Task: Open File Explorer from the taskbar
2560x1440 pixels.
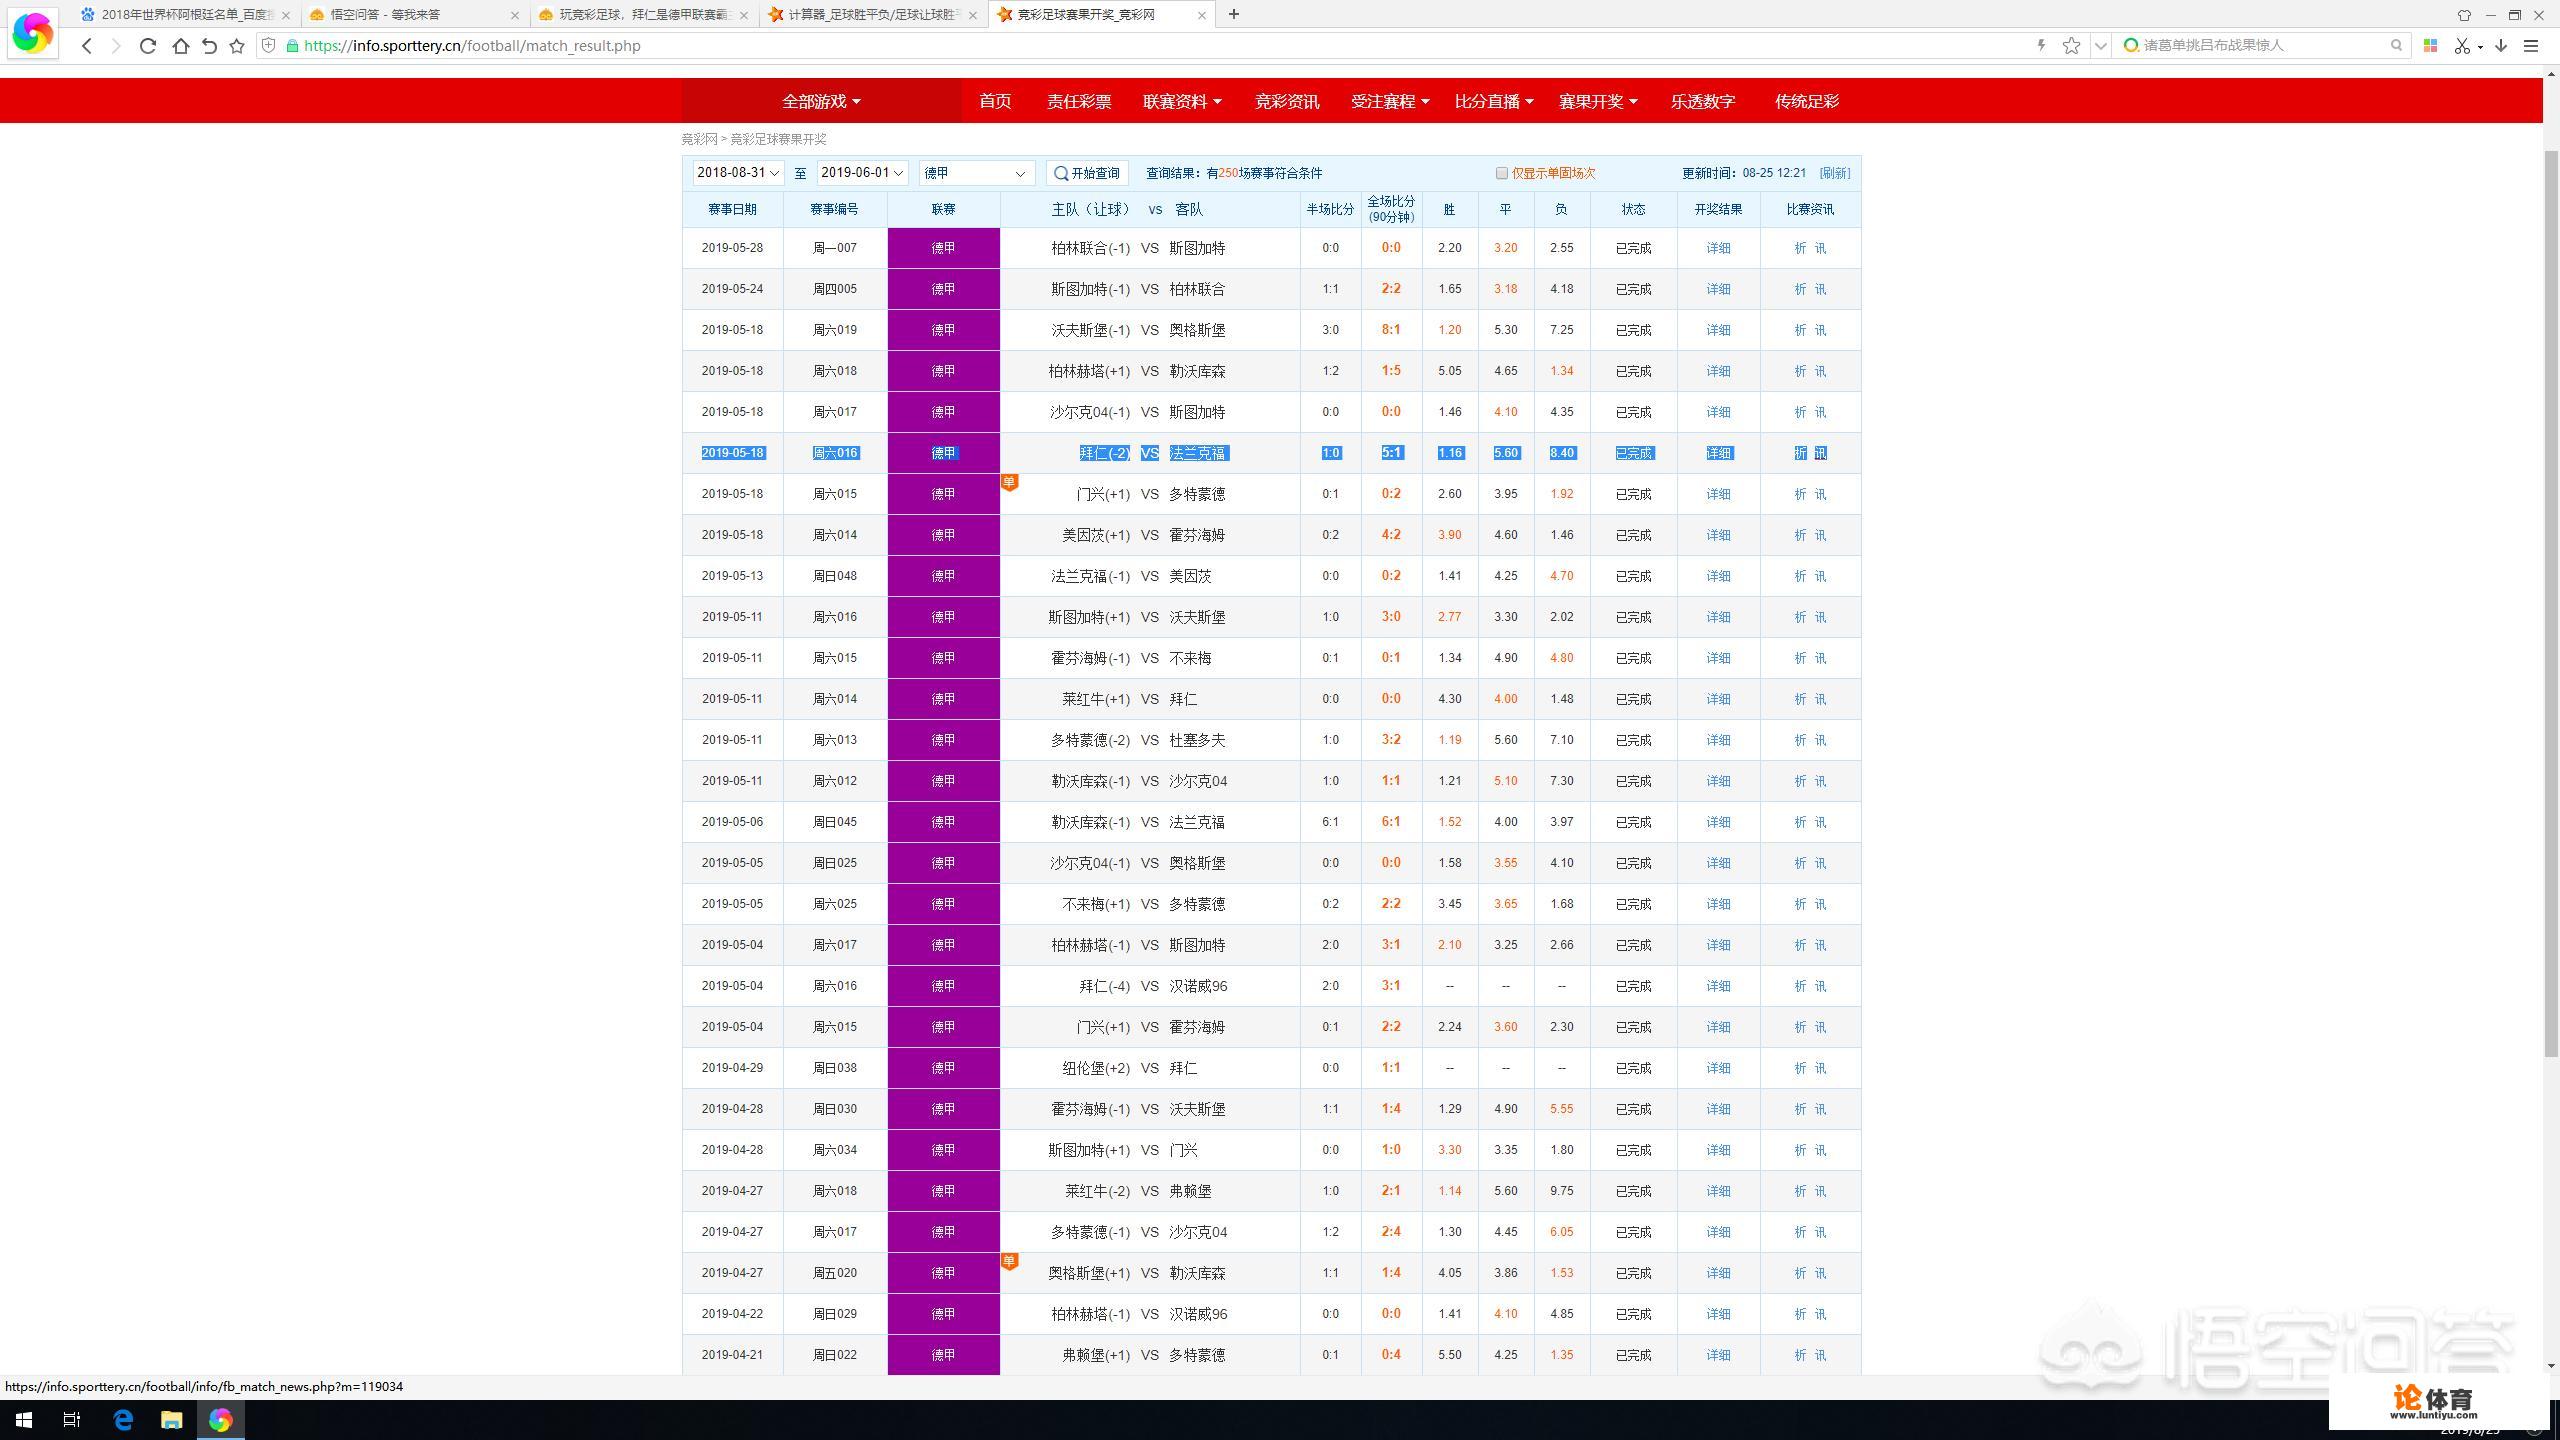Action: point(172,1419)
